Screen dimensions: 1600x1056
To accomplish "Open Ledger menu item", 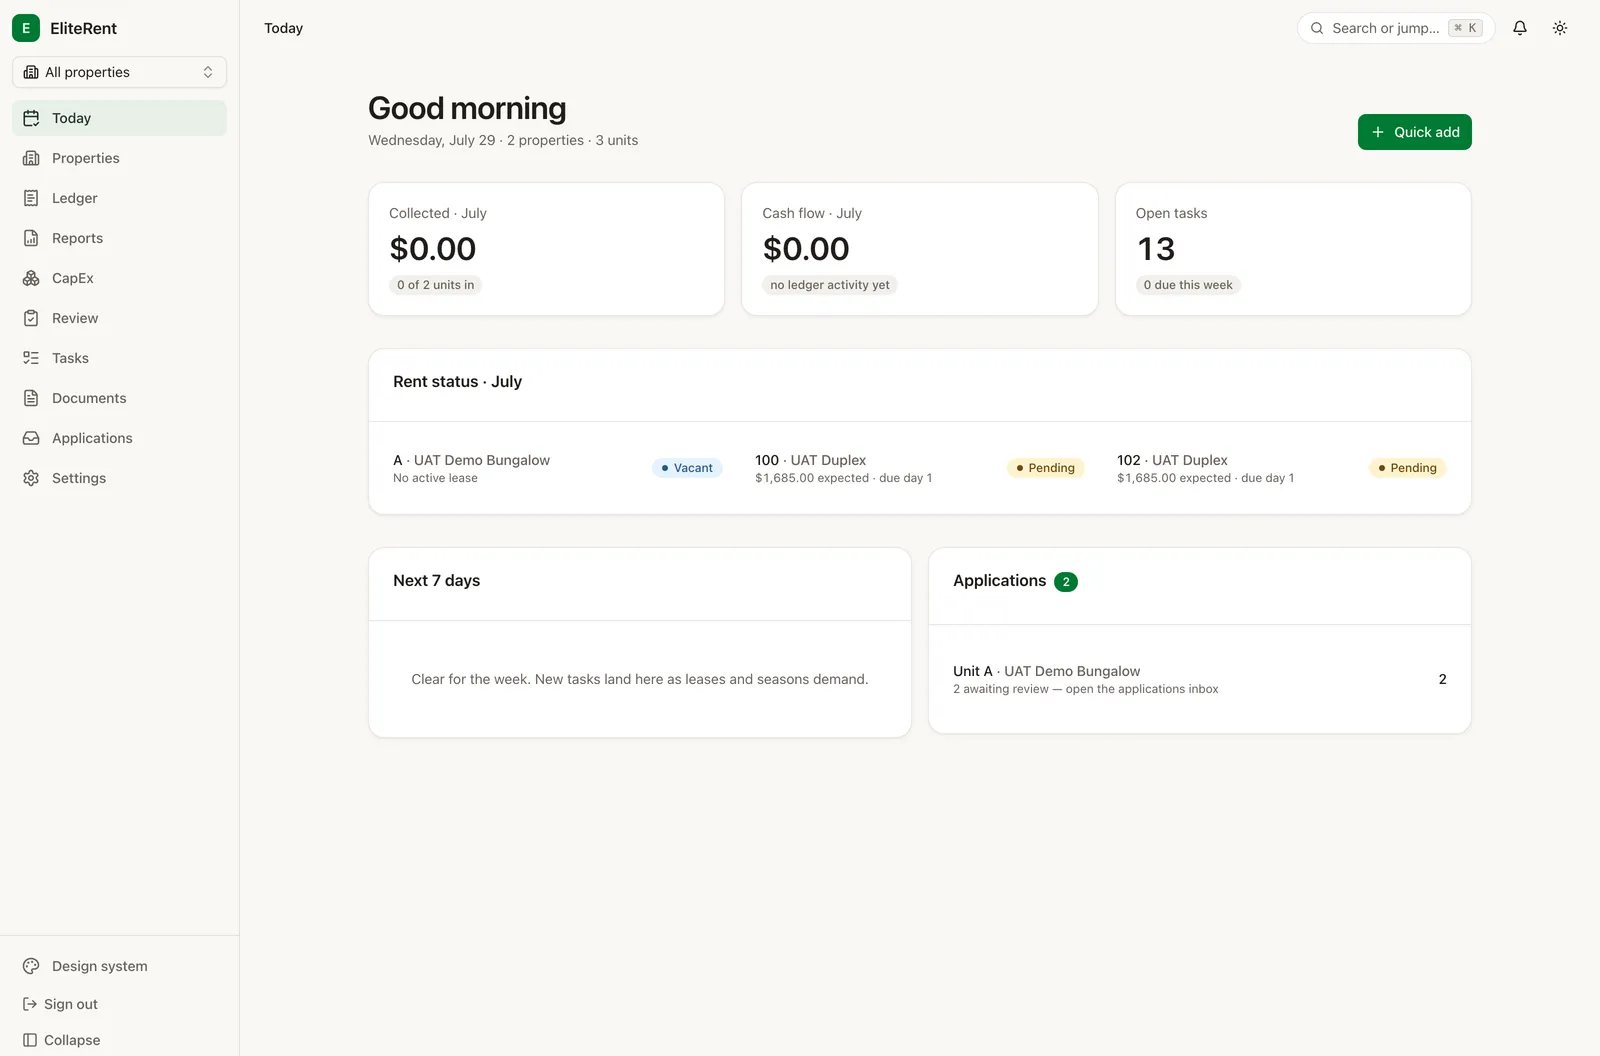I will (x=119, y=198).
